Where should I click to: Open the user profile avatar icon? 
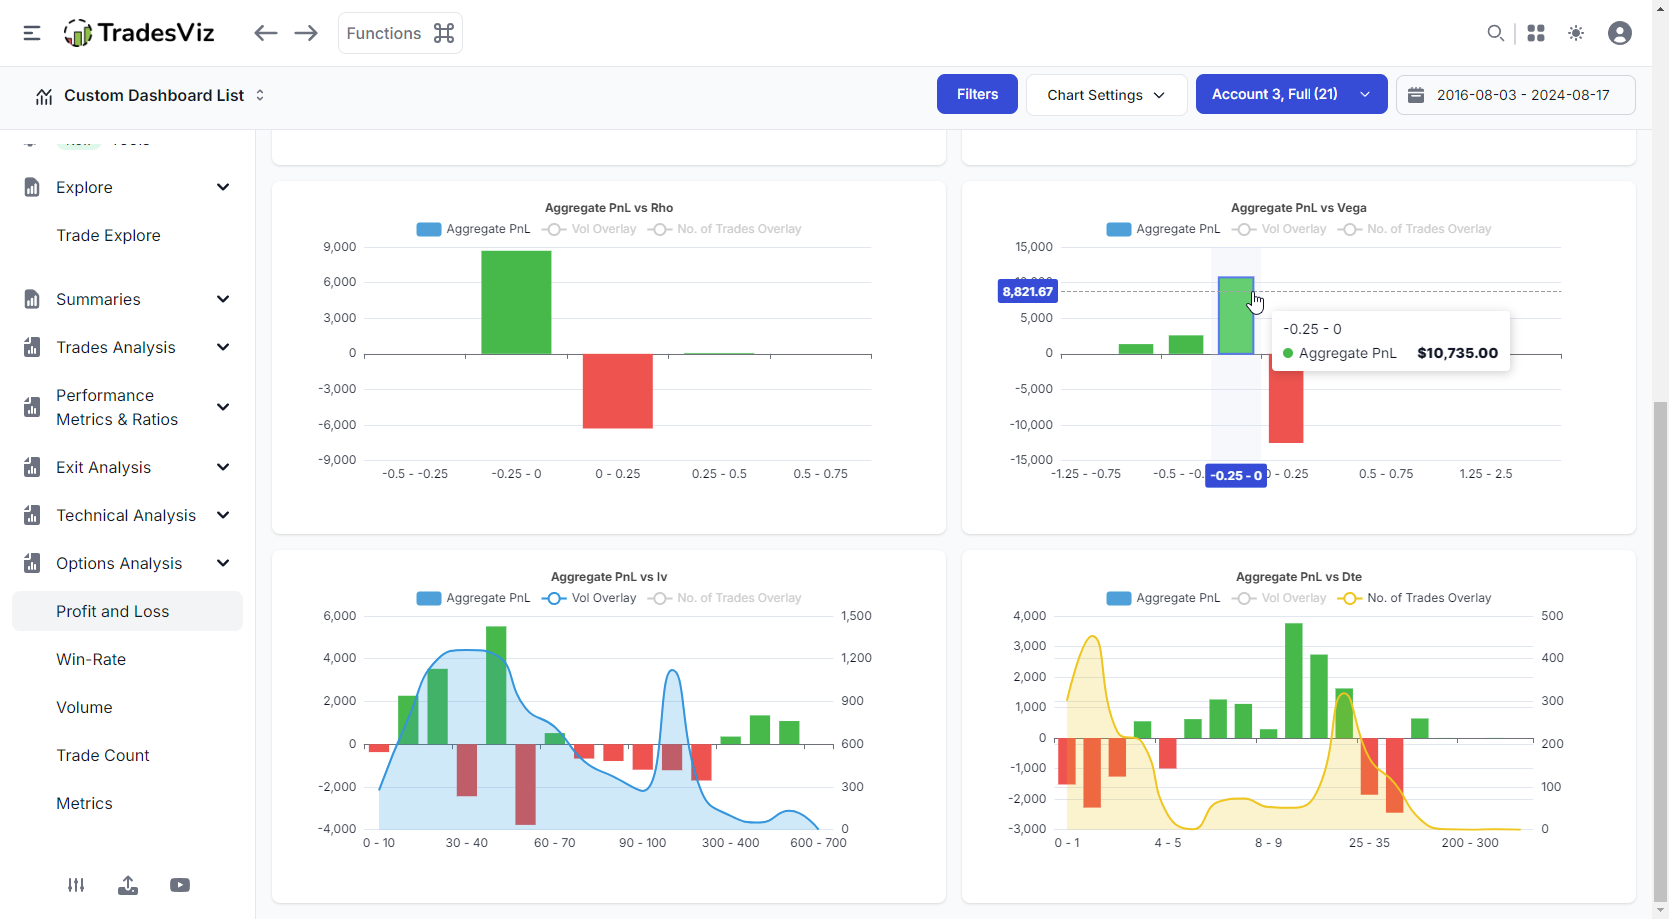pos(1620,33)
